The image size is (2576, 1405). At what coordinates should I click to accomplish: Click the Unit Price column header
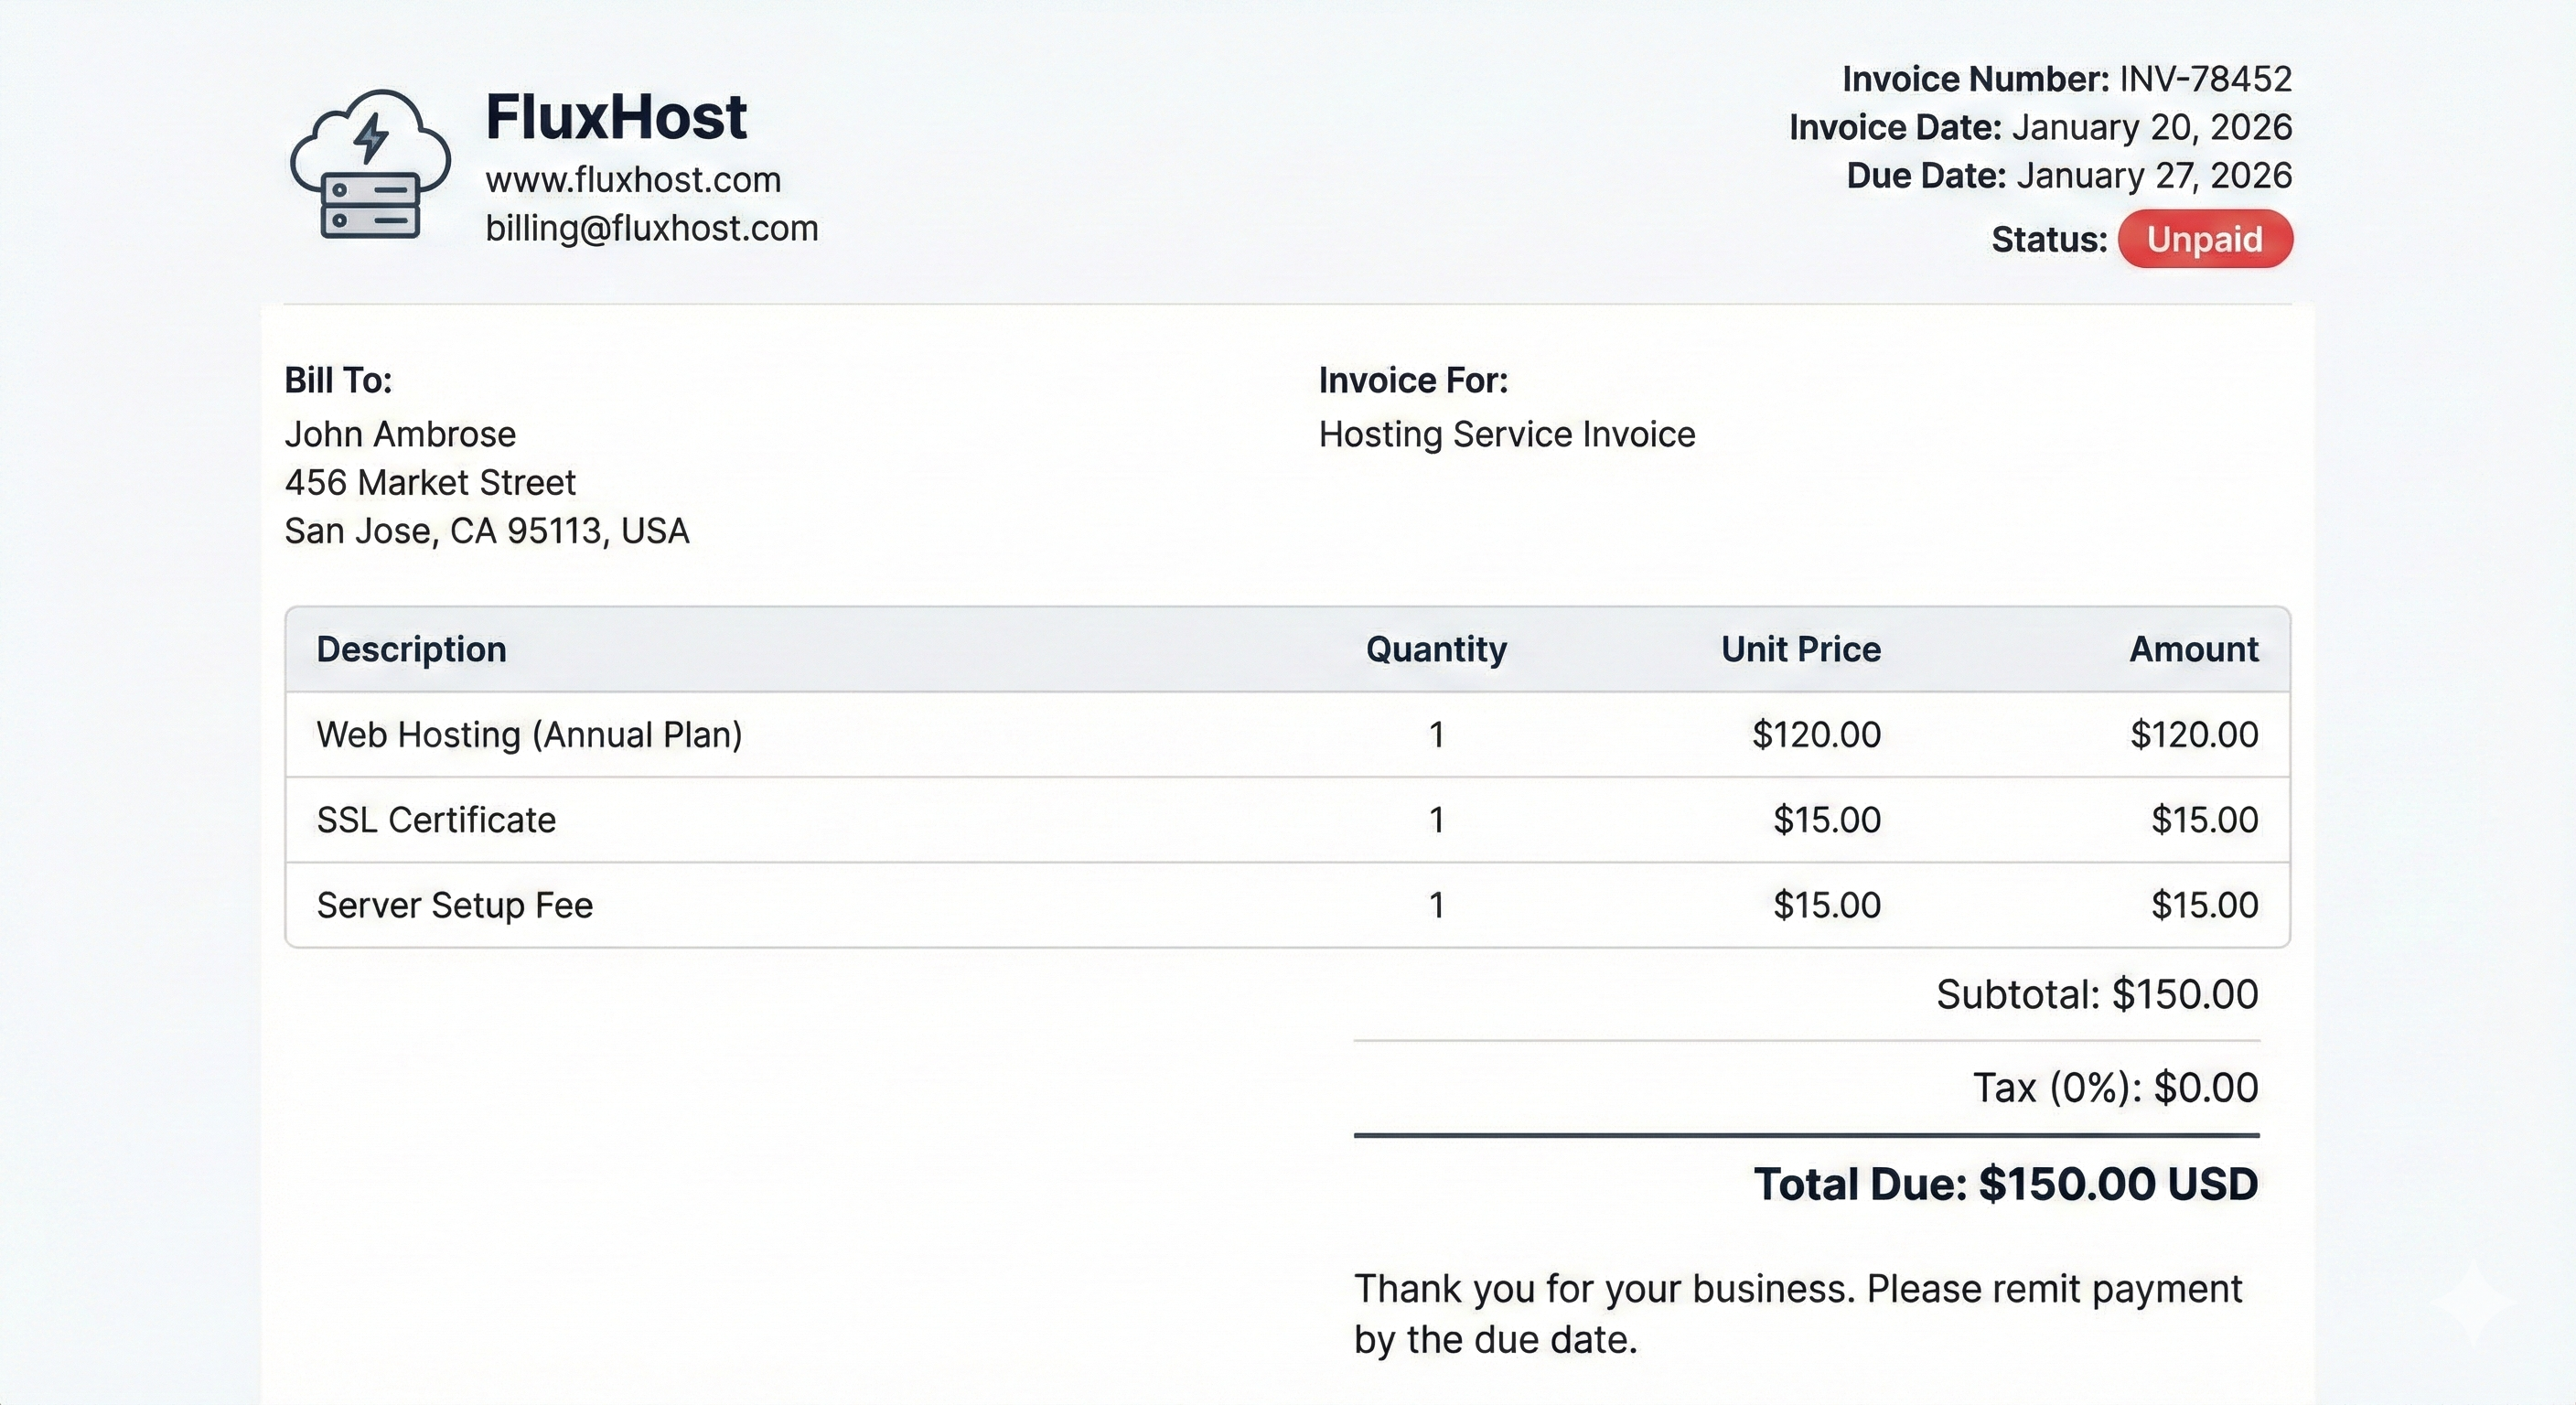[x=1800, y=649]
